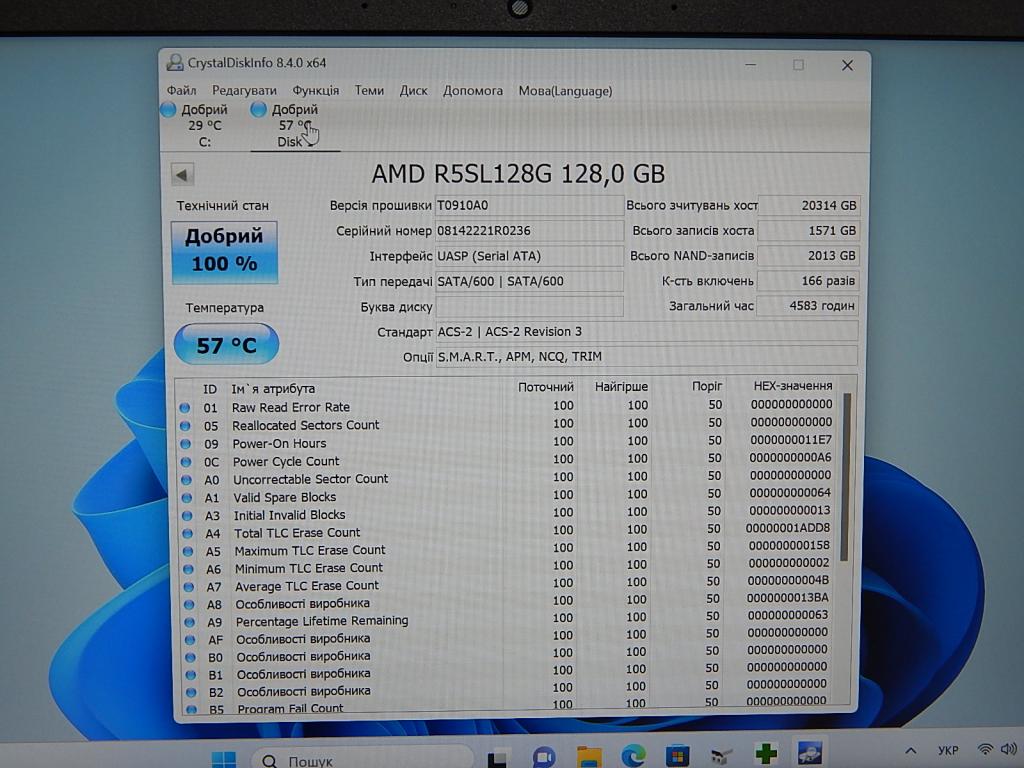Open the Мова(Language) menu

[x=566, y=91]
